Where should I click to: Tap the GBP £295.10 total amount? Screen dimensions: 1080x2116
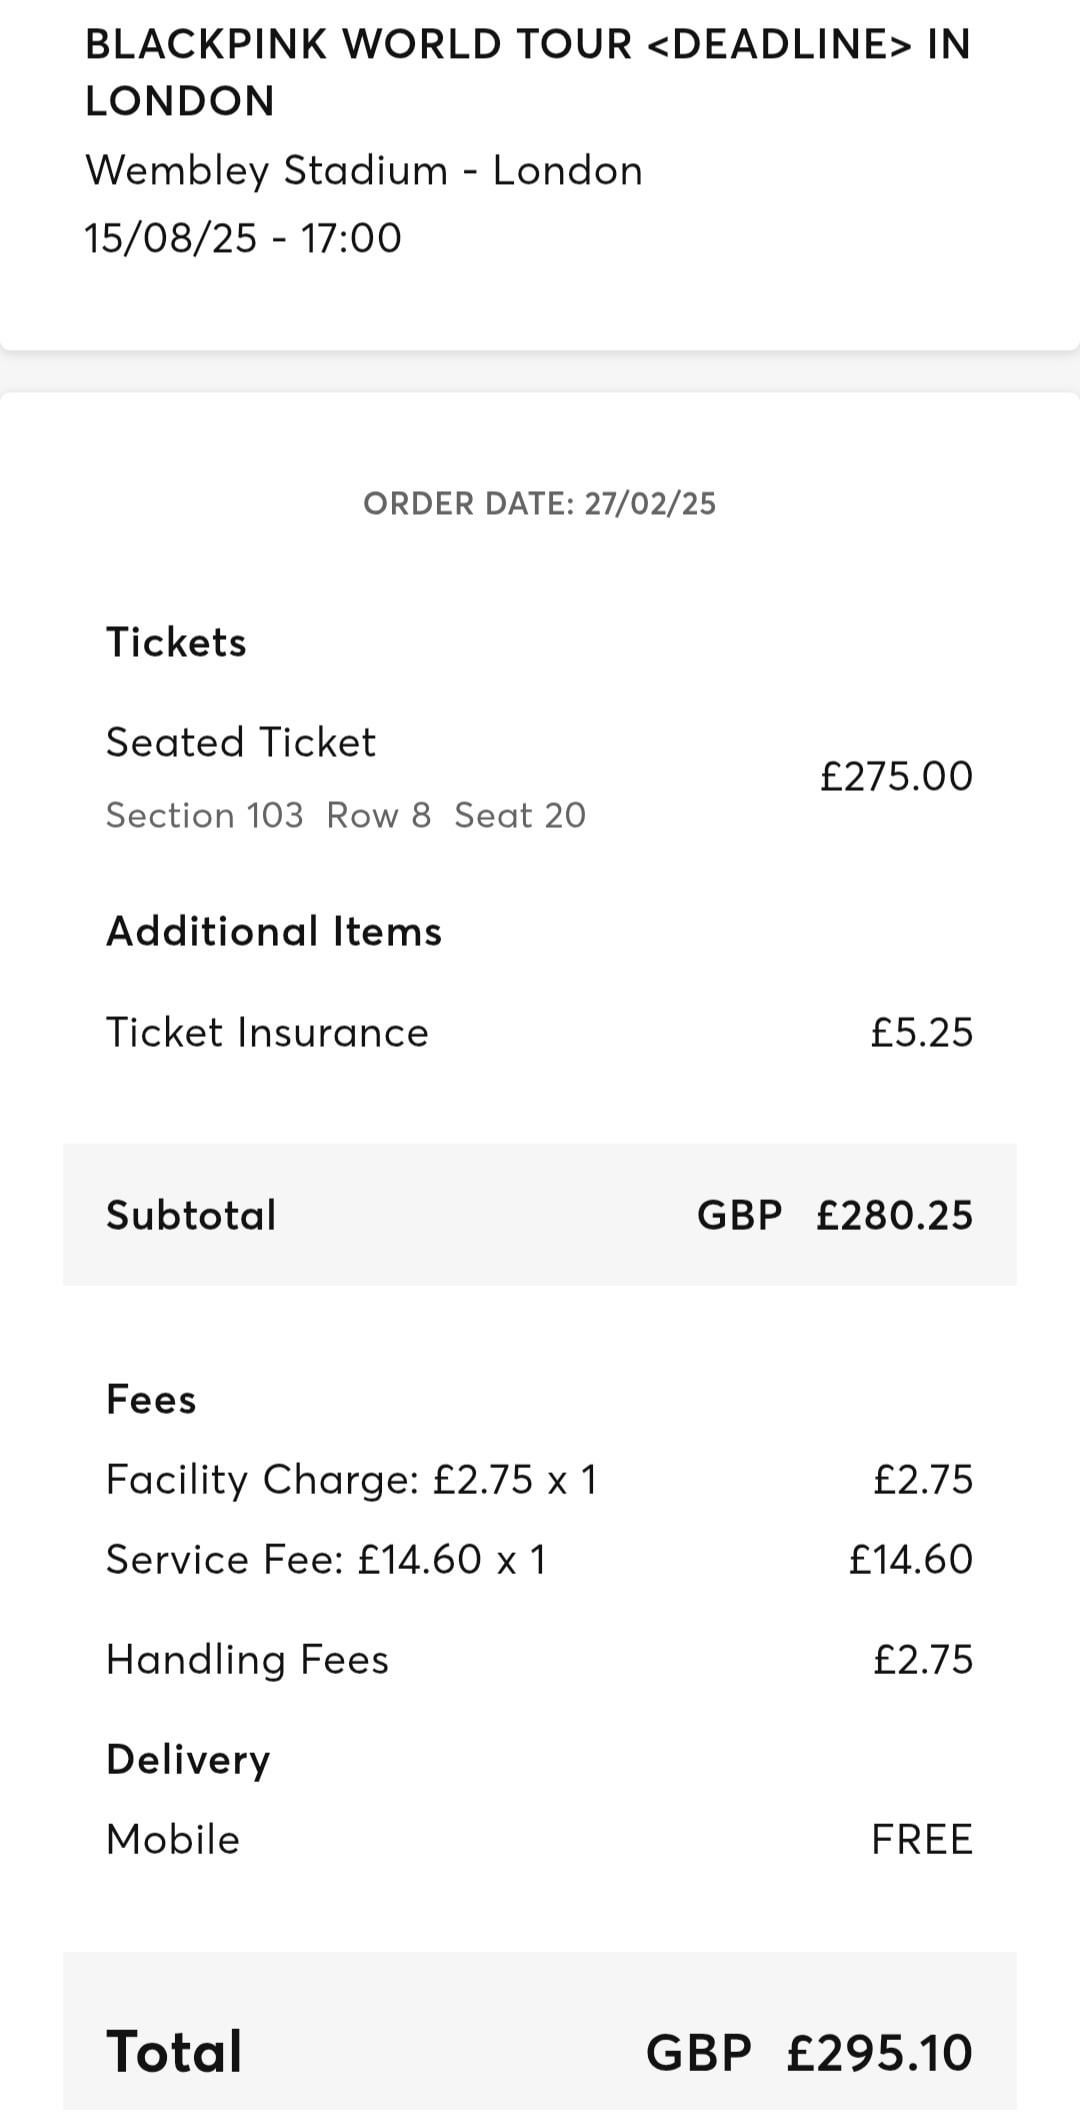[x=808, y=2052]
